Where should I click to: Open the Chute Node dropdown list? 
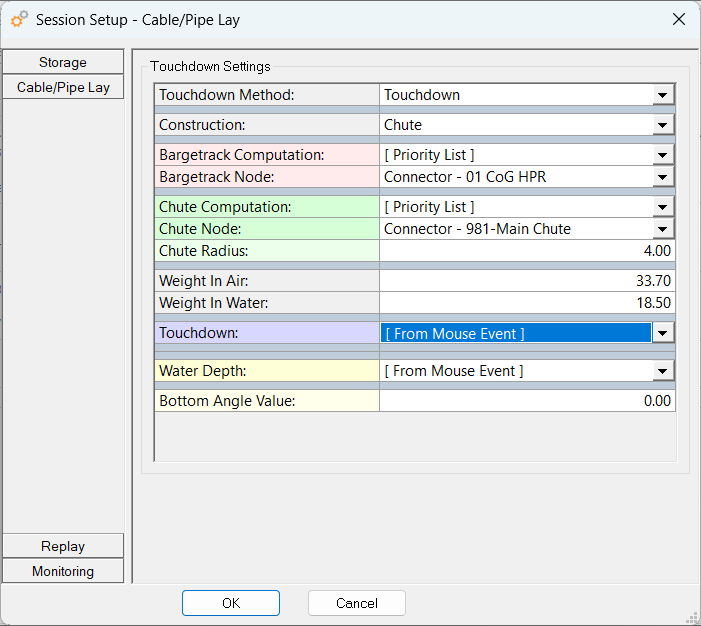click(x=662, y=229)
